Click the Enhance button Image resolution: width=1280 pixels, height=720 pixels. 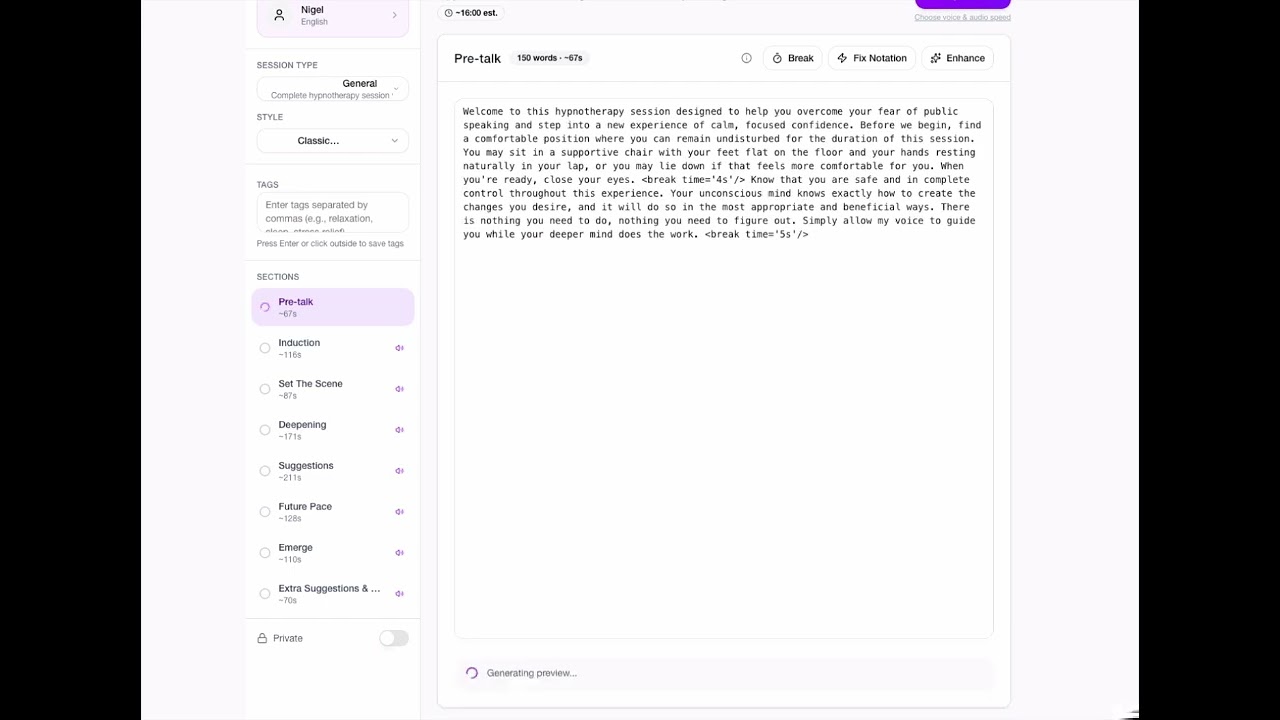point(957,58)
